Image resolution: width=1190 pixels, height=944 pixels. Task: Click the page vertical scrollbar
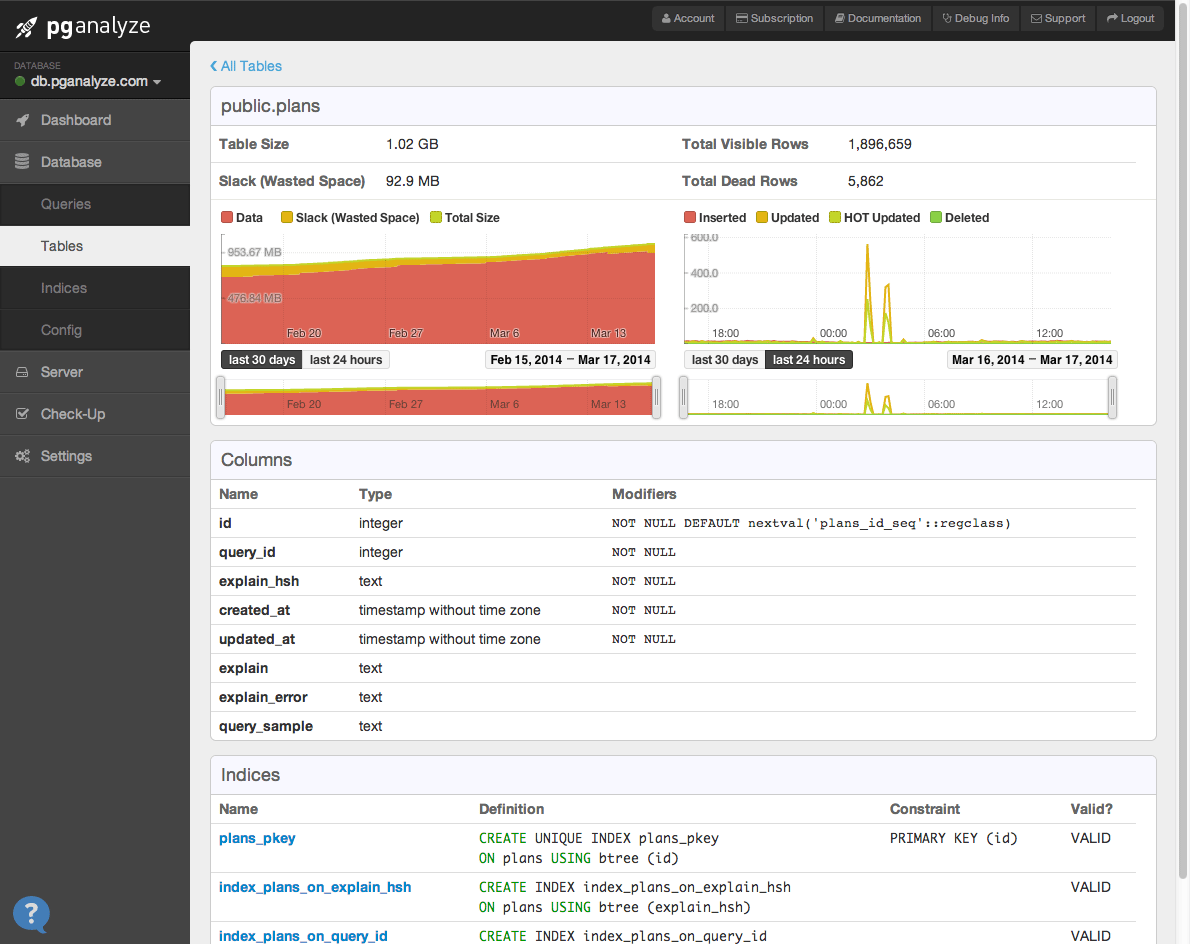pyautogui.click(x=1182, y=440)
